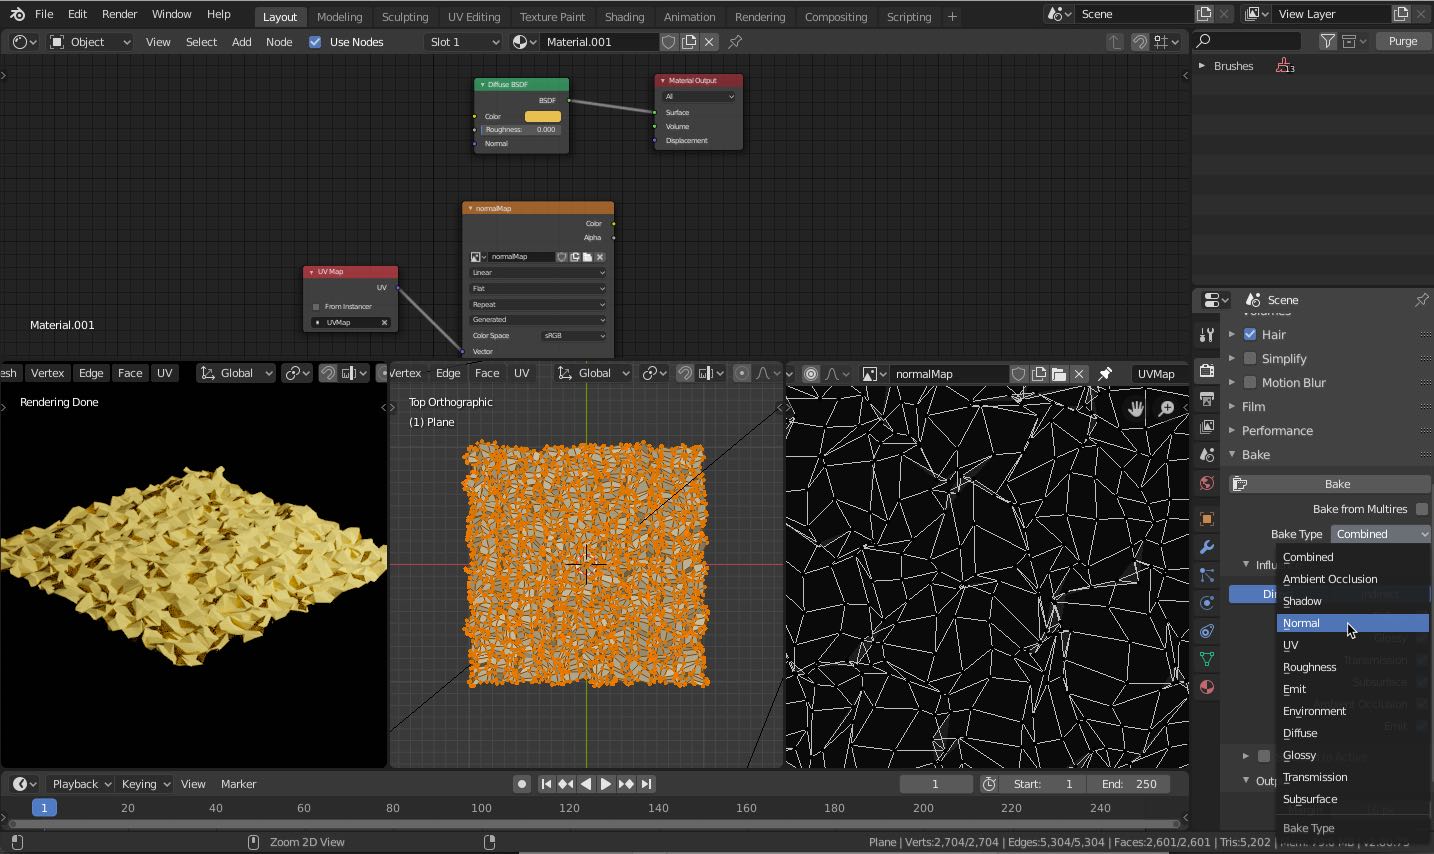Open the Render properties tab
1434x854 pixels.
point(1207,371)
